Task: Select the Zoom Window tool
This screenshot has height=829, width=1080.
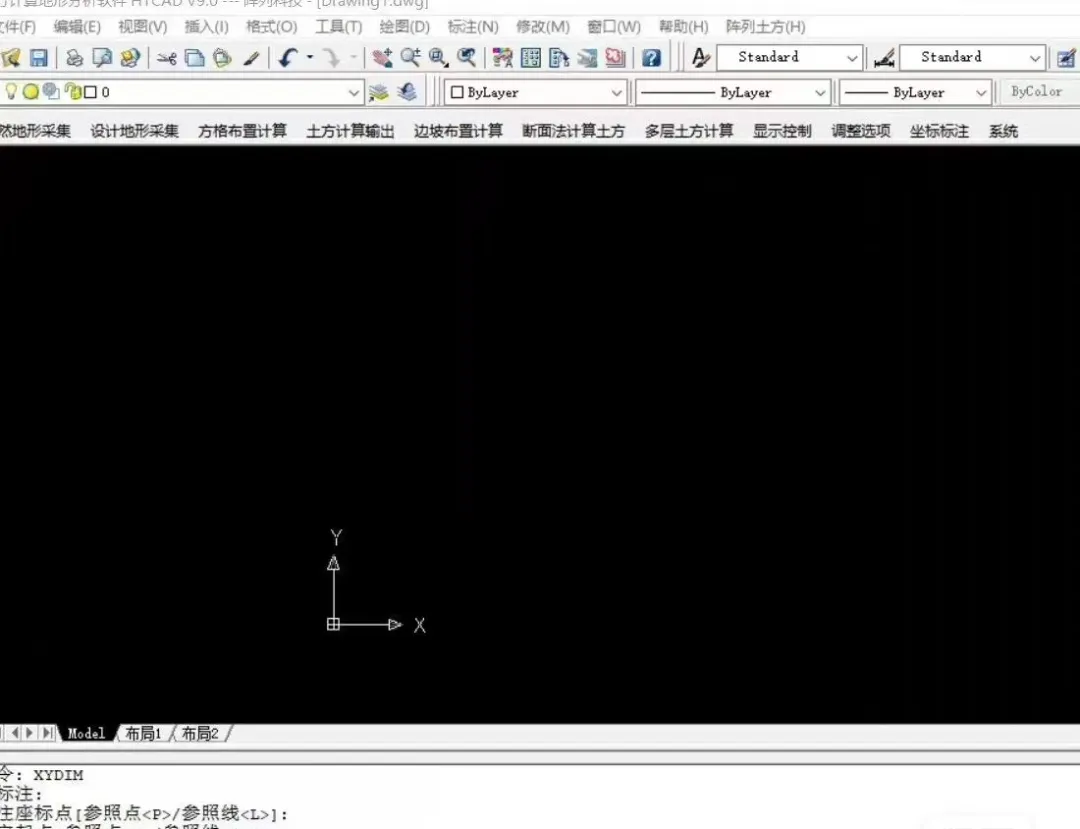Action: [439, 58]
